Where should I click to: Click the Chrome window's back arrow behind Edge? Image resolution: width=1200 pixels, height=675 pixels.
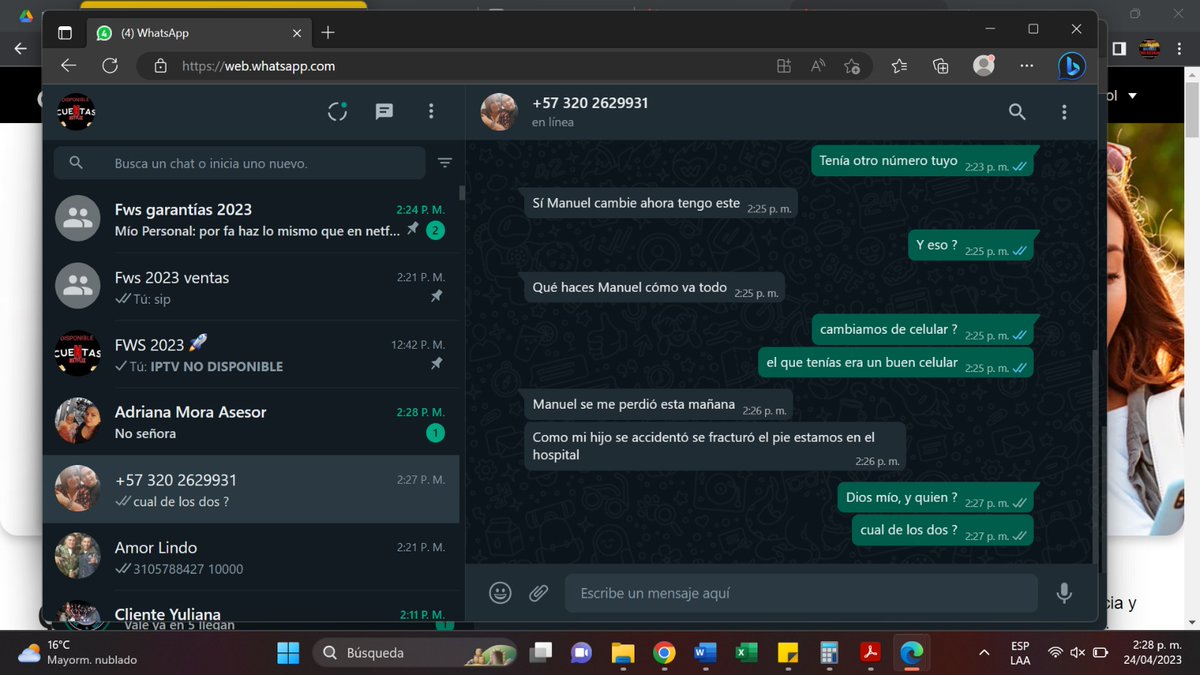coord(20,48)
